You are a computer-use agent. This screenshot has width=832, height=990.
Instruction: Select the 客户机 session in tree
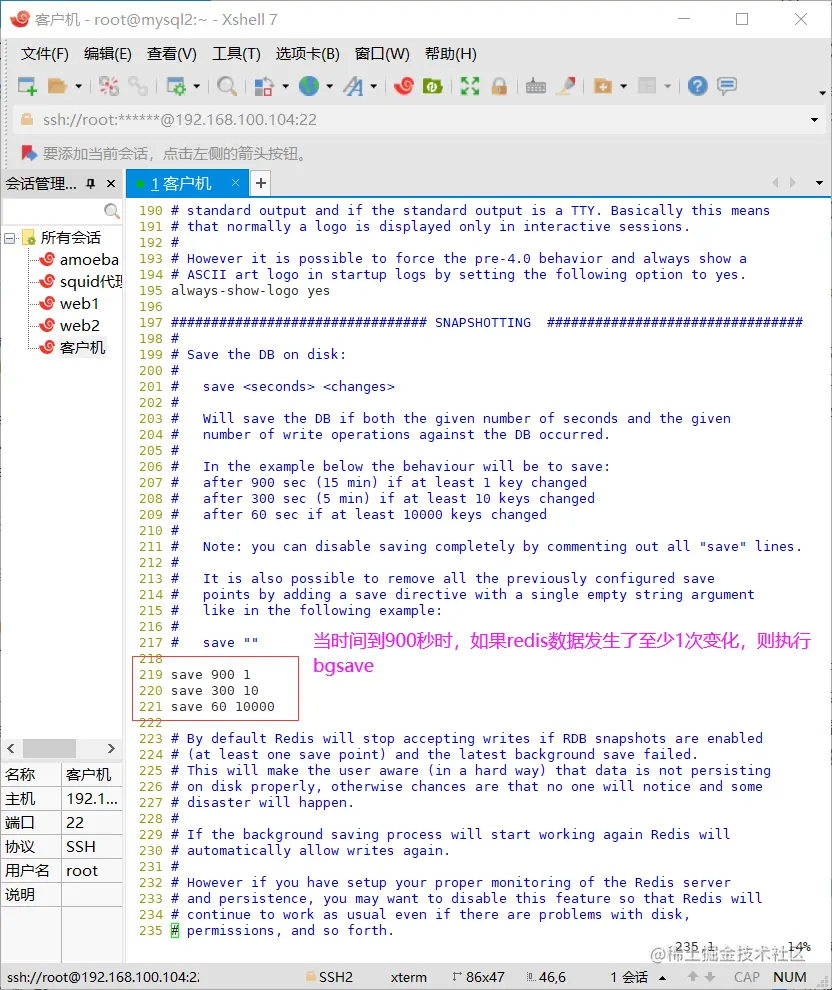[x=72, y=348]
